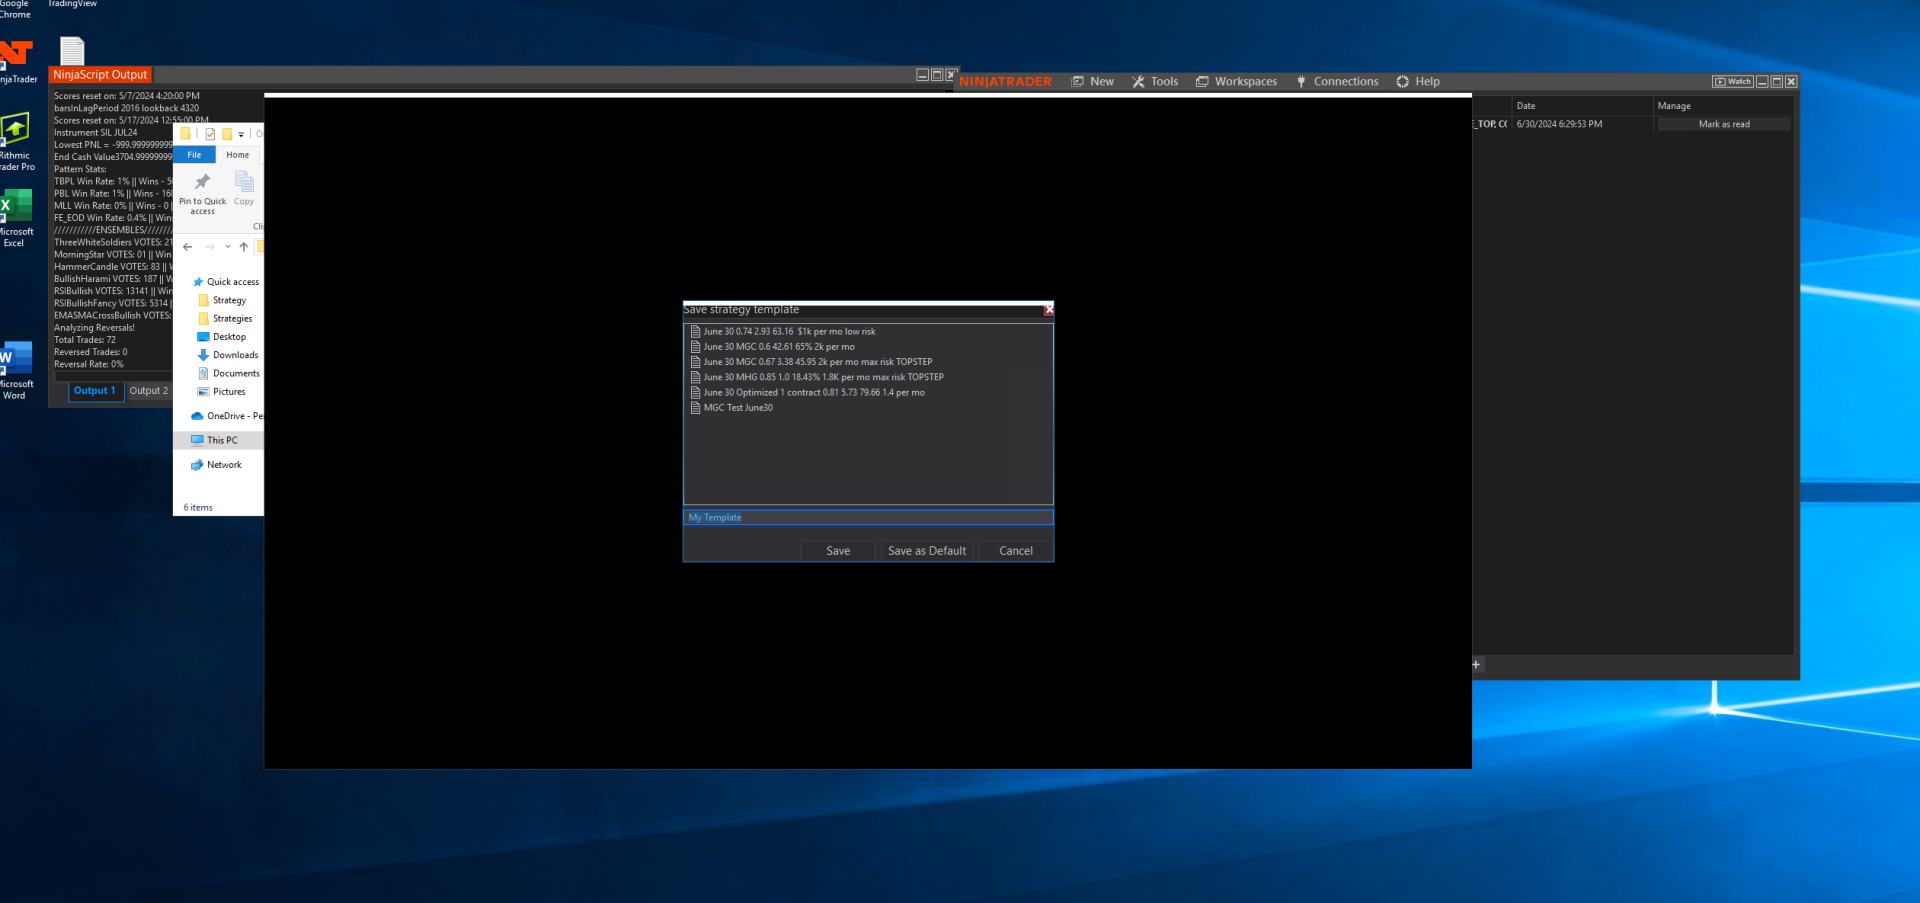The image size is (1920, 903).
Task: Open the Quick Access Toolbar customize dropdown
Action: [241, 134]
